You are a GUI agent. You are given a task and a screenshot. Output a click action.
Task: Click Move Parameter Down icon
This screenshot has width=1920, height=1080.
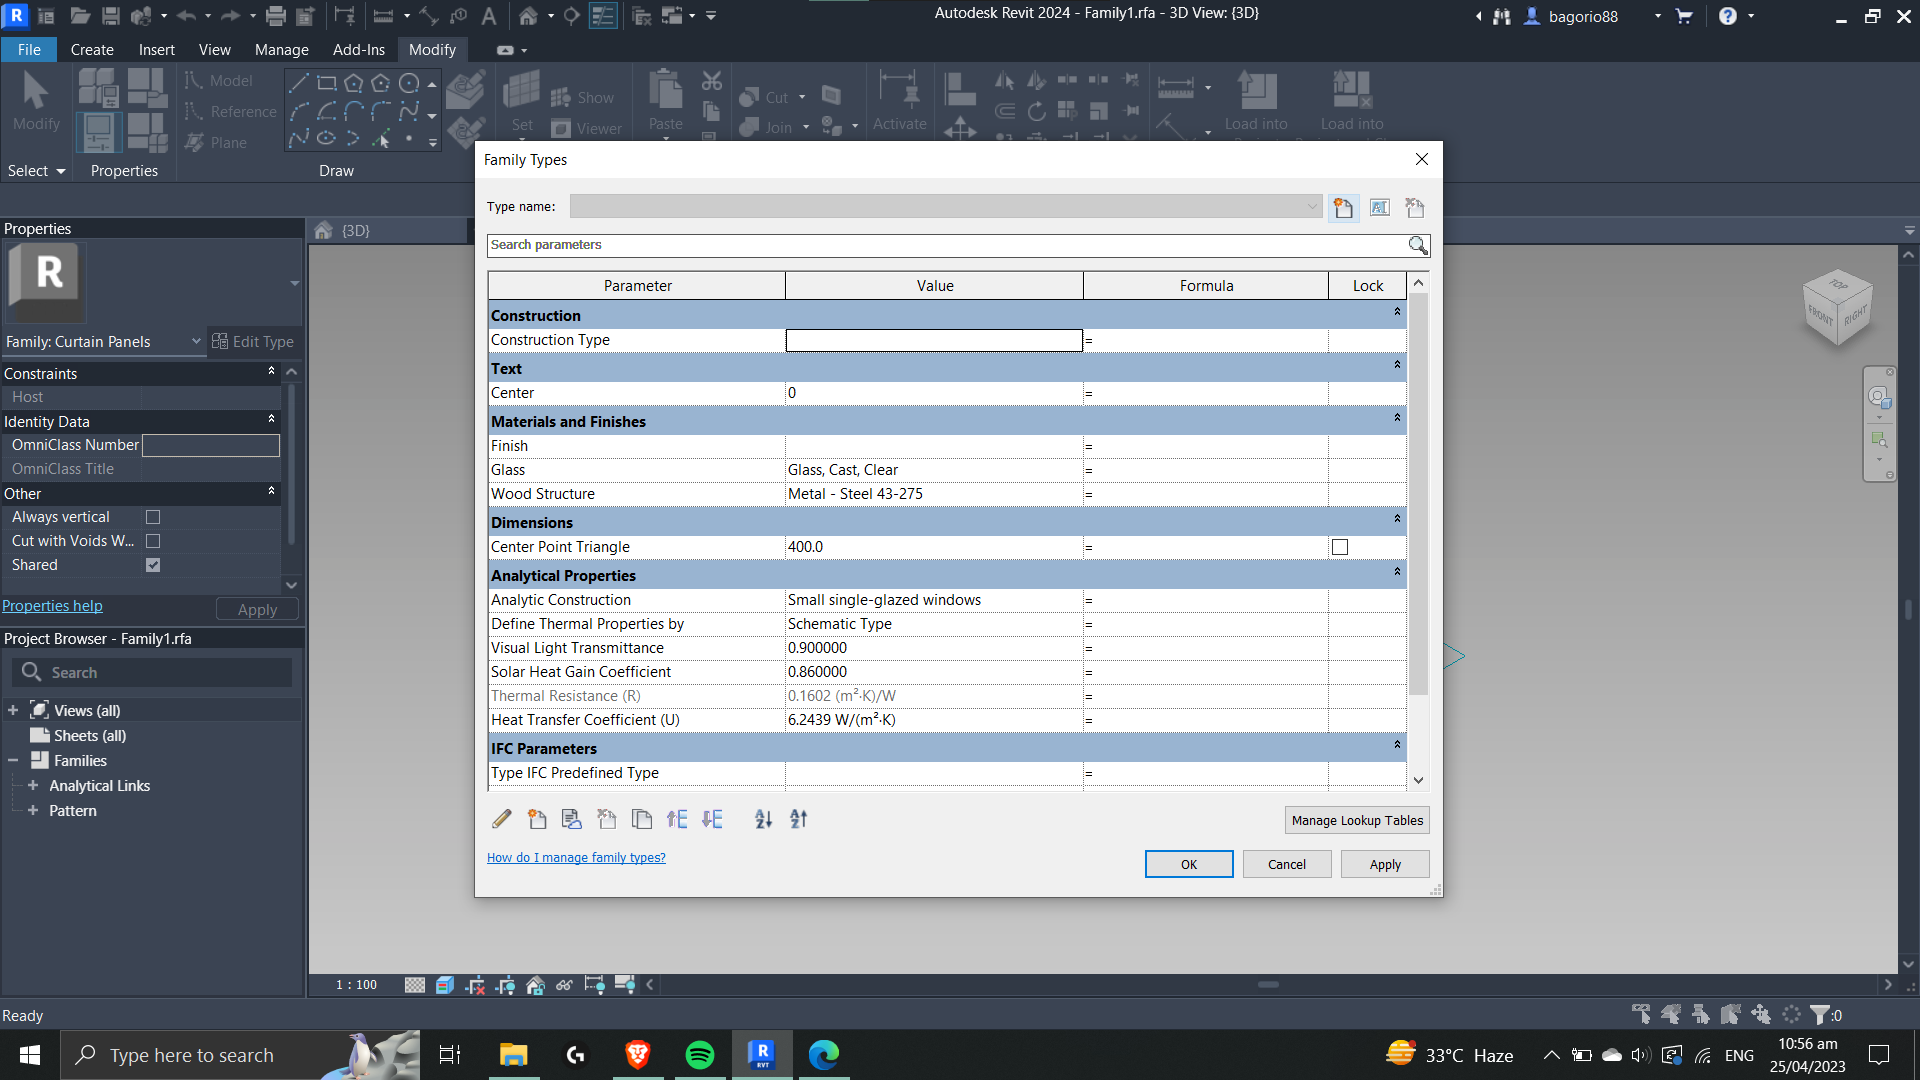point(712,819)
